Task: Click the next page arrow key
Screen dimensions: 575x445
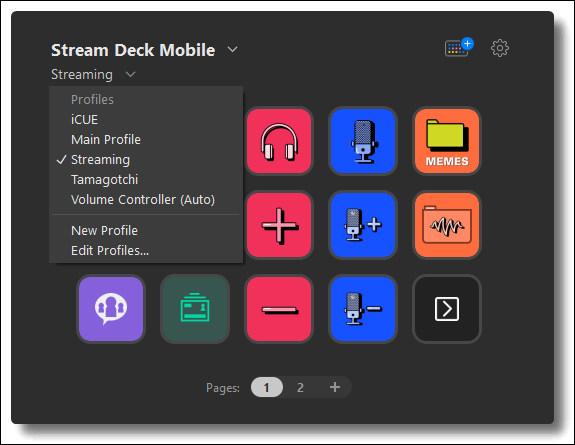Action: pyautogui.click(x=447, y=309)
